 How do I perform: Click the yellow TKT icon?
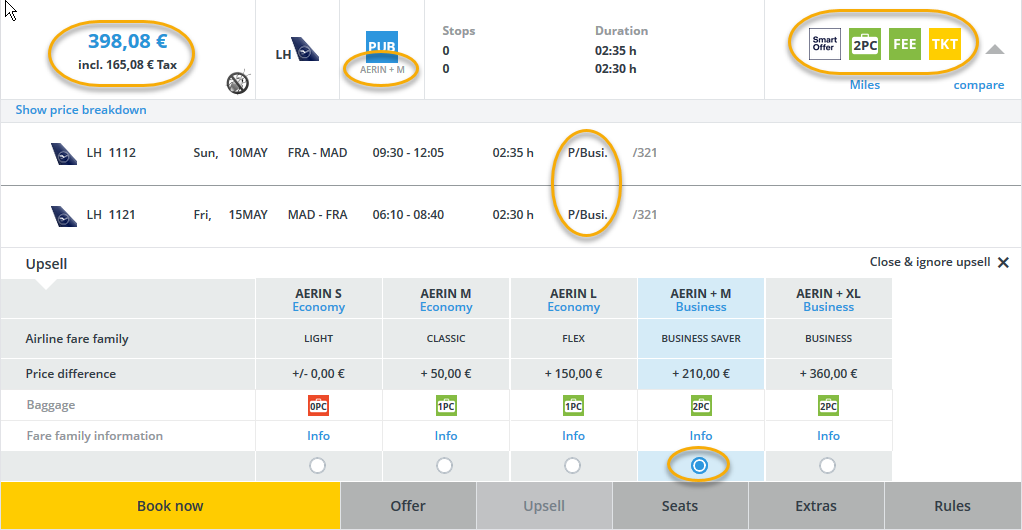[x=944, y=44]
